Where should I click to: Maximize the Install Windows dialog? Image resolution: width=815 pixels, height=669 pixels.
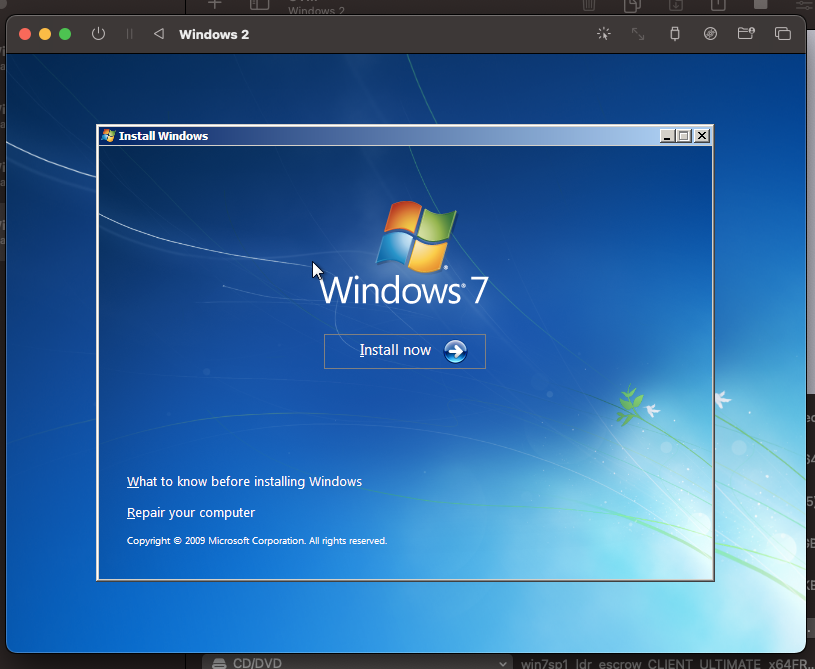684,136
